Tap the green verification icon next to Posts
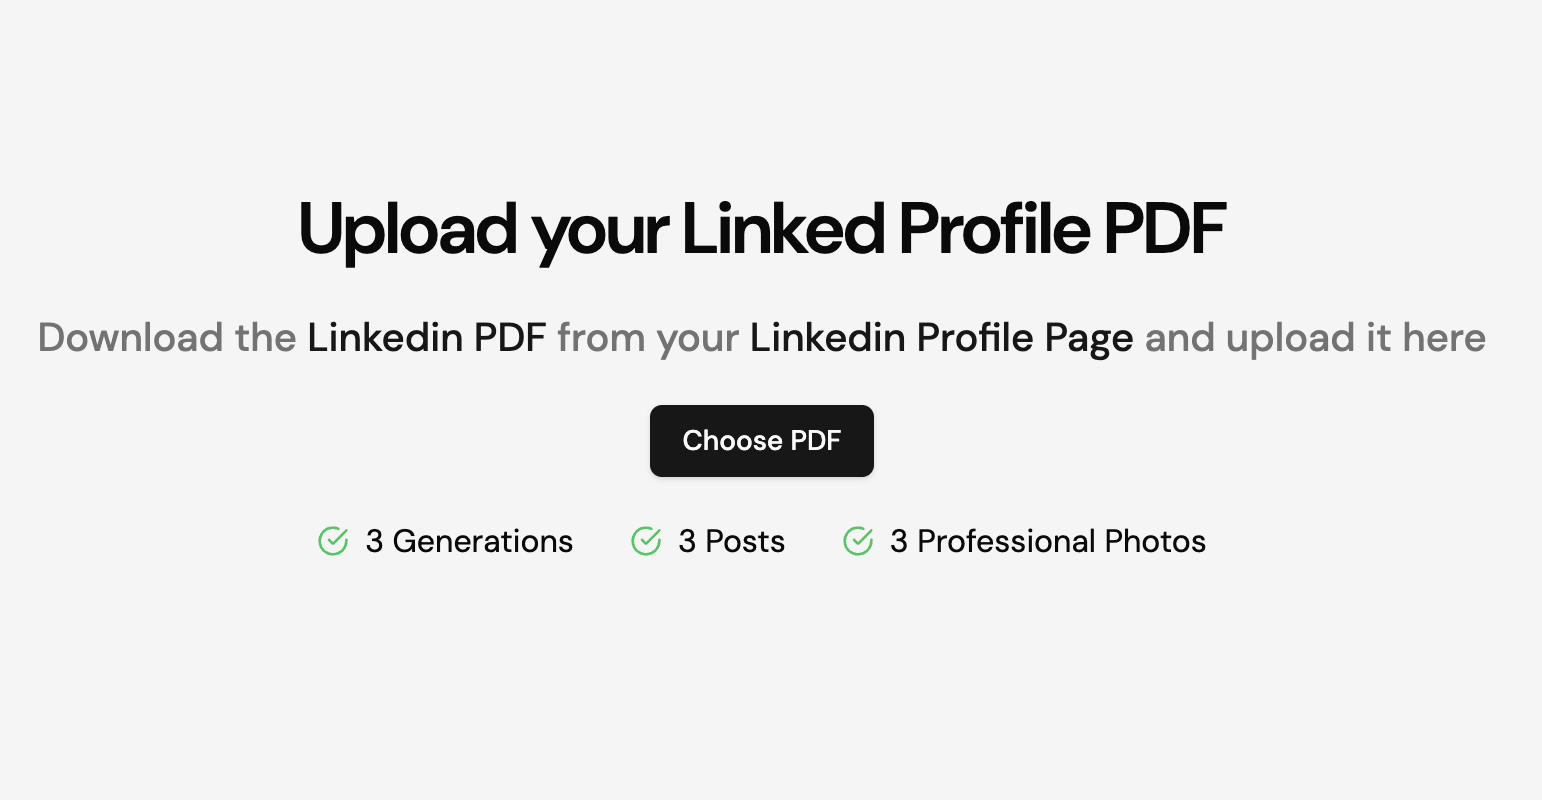This screenshot has width=1542, height=800. [x=646, y=541]
